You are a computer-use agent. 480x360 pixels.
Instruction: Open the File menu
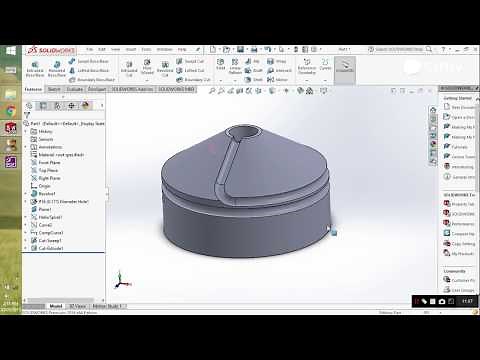pyautogui.click(x=89, y=49)
